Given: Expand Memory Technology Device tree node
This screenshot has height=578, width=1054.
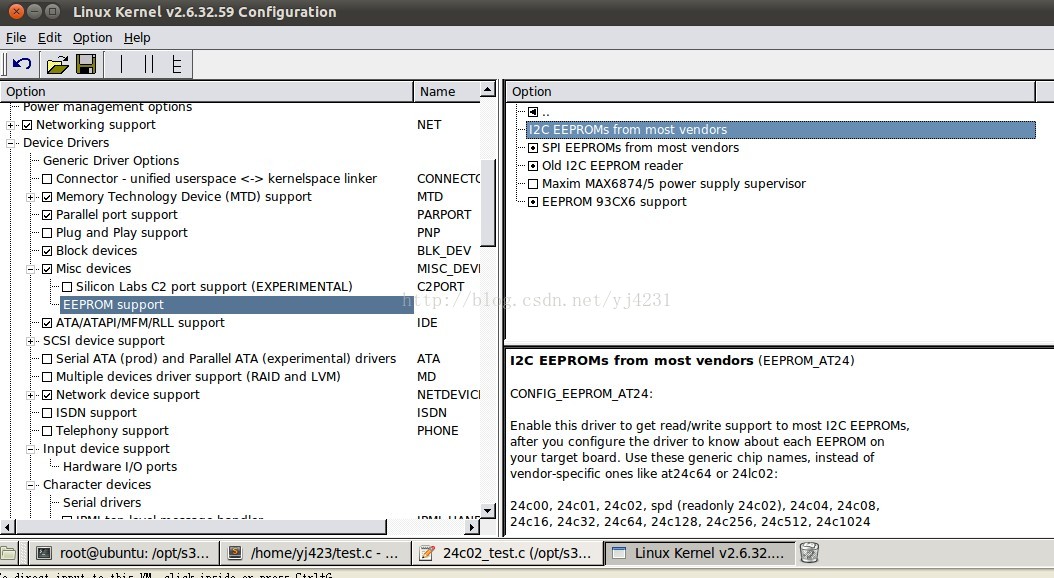Looking at the screenshot, I should (x=30, y=197).
